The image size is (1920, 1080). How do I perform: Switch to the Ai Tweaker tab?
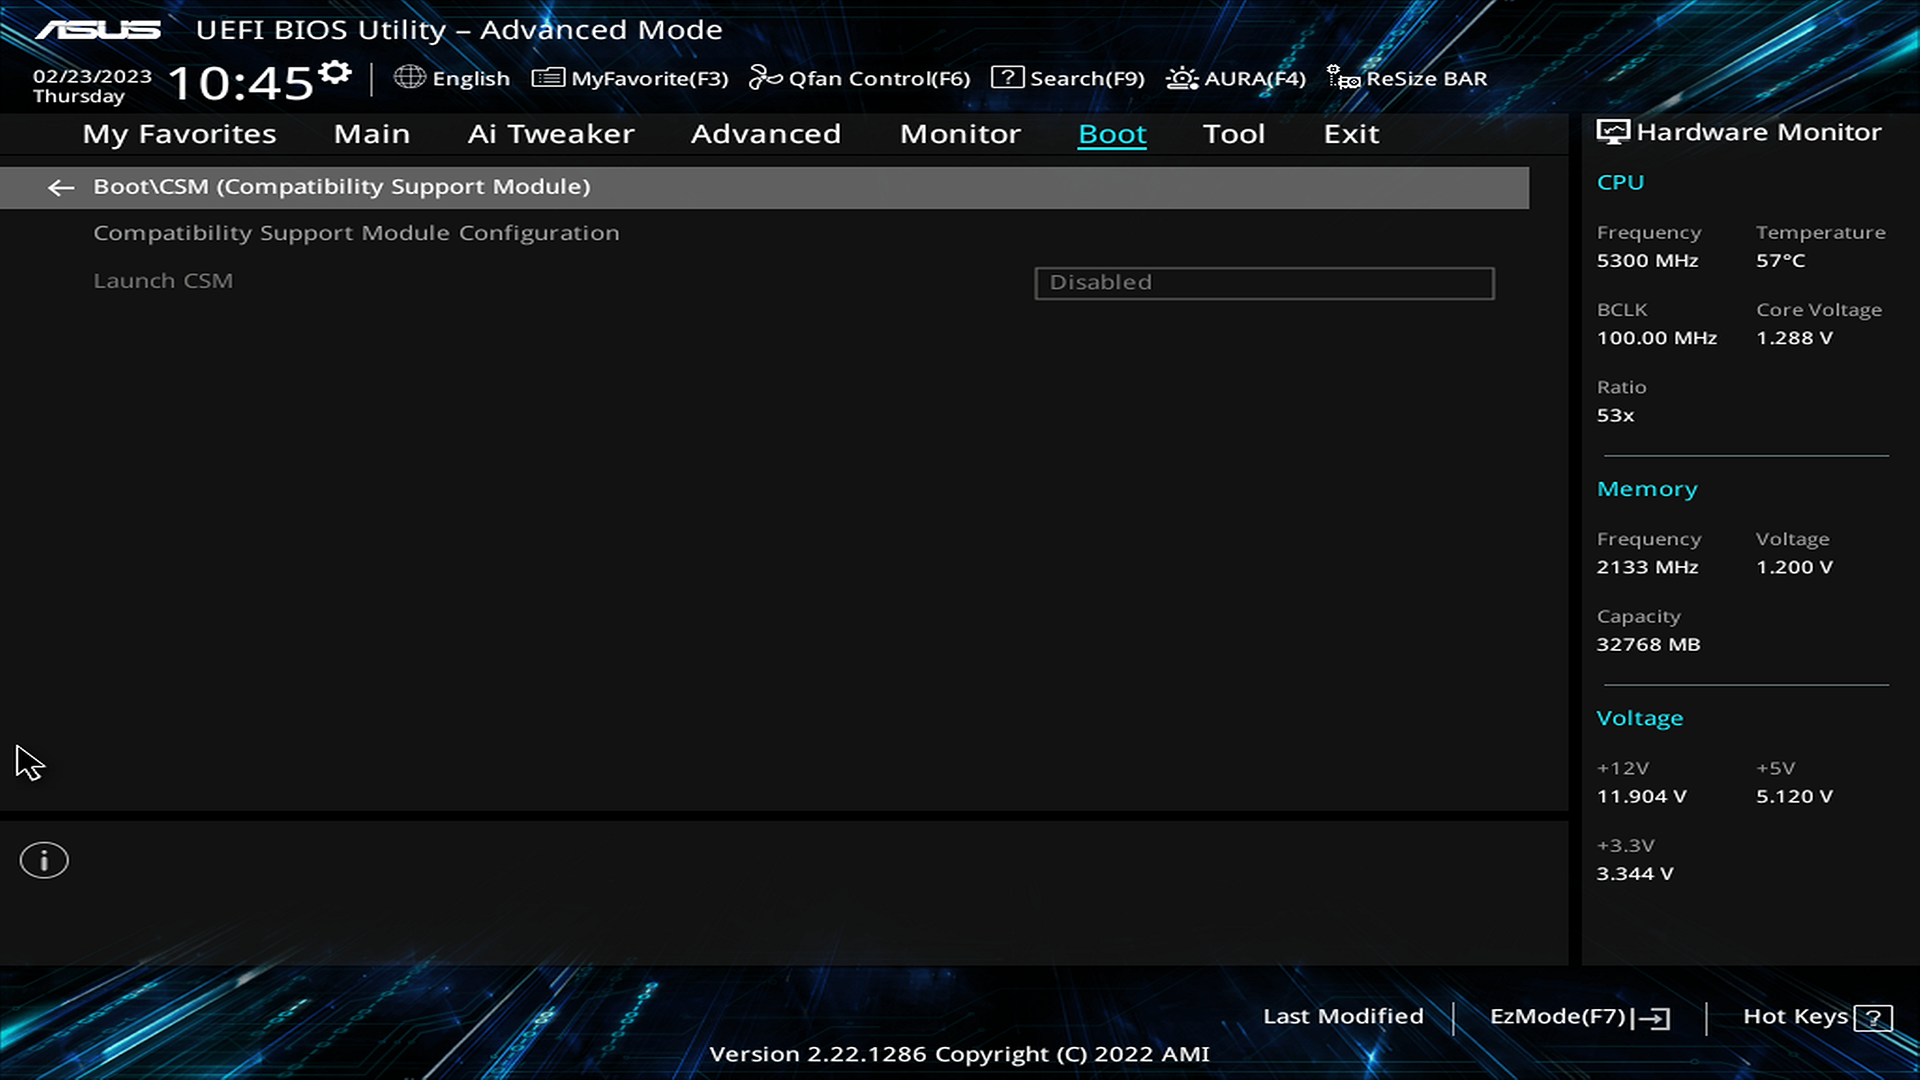tap(551, 134)
